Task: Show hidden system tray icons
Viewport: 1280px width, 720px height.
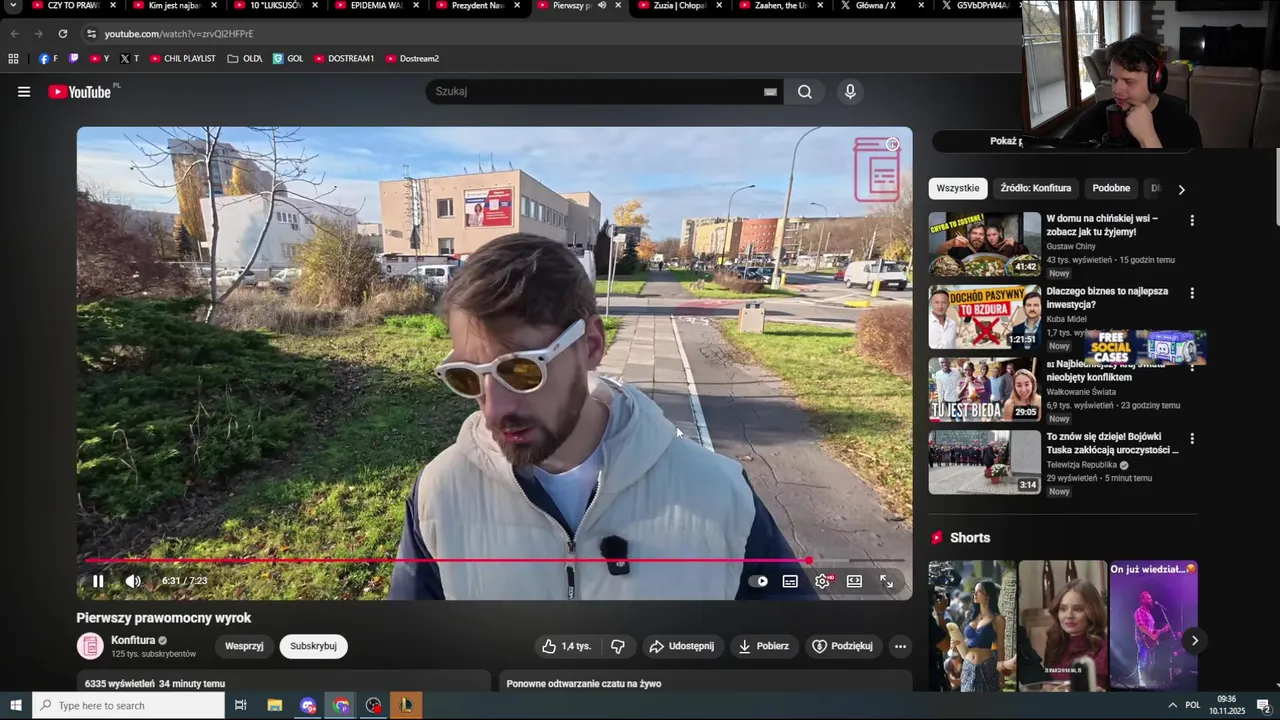Action: (x=1172, y=705)
